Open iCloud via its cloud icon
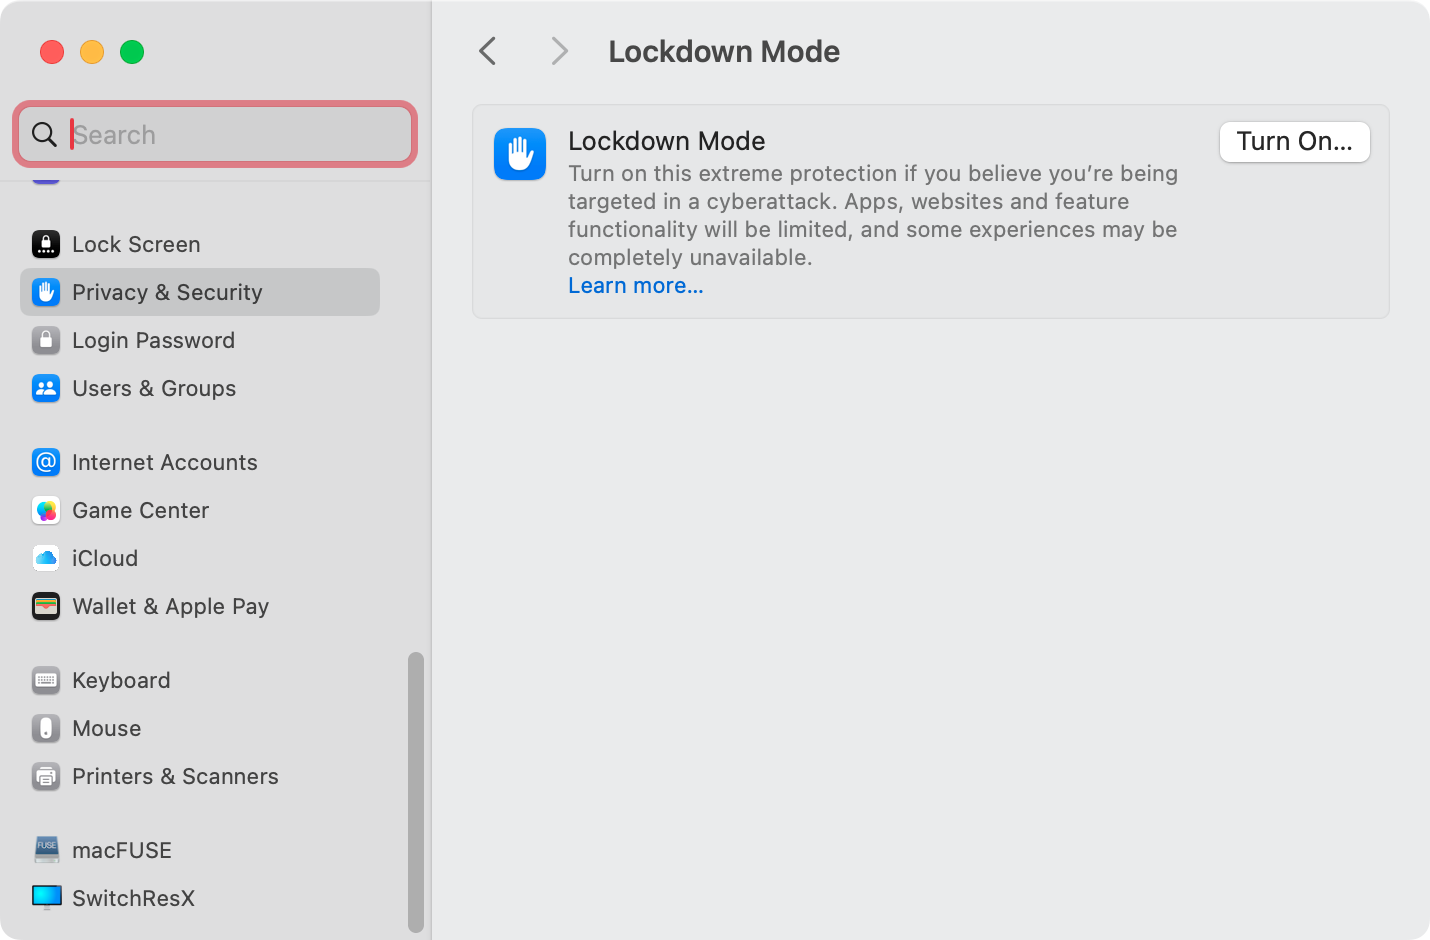Screen dimensions: 1430x940 (46, 558)
